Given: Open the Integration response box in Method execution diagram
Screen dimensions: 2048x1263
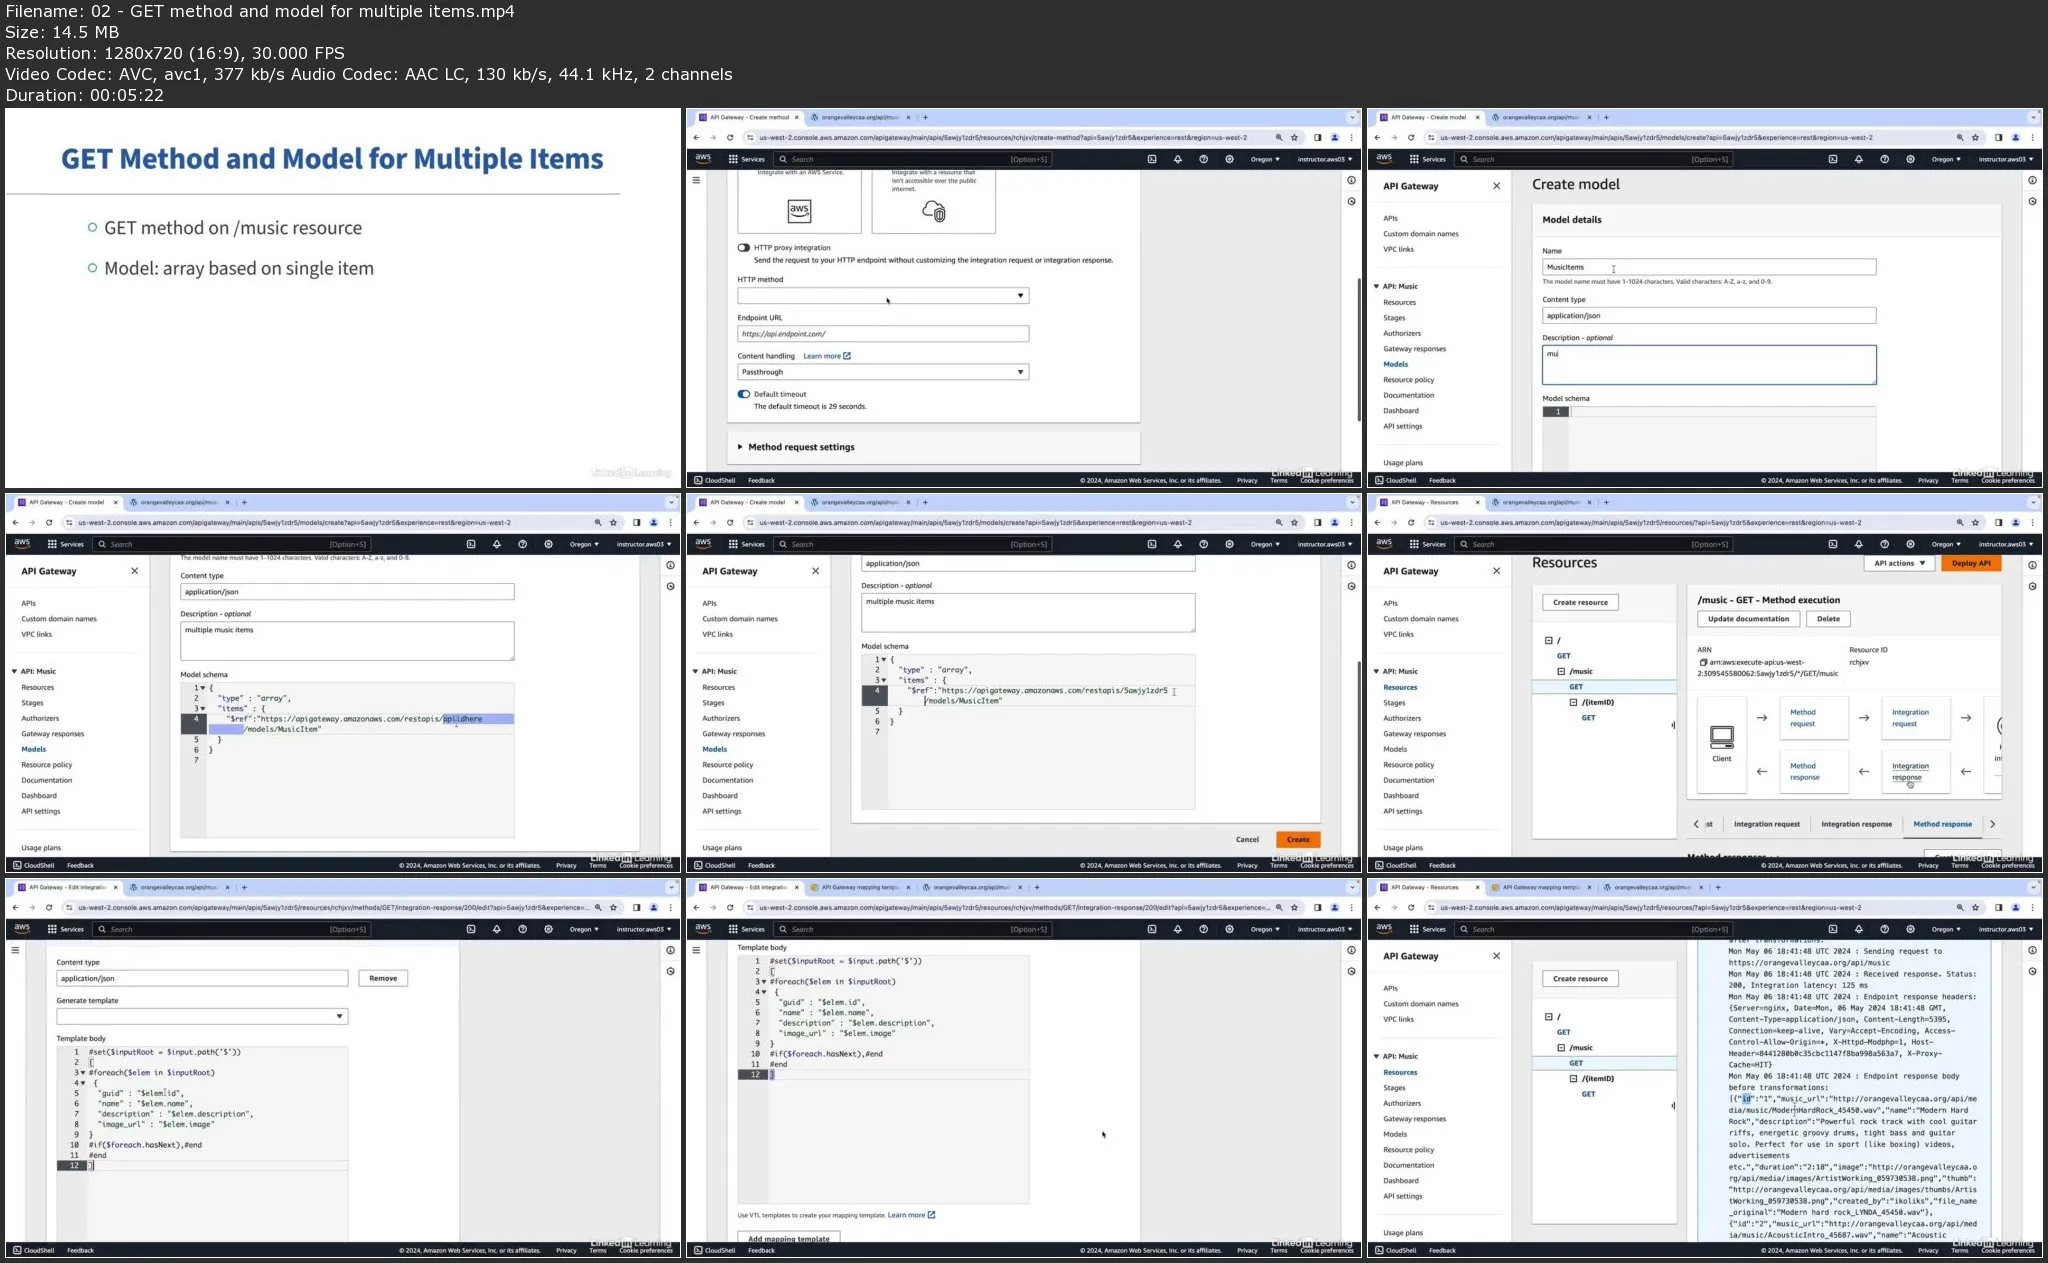Looking at the screenshot, I should (1915, 771).
